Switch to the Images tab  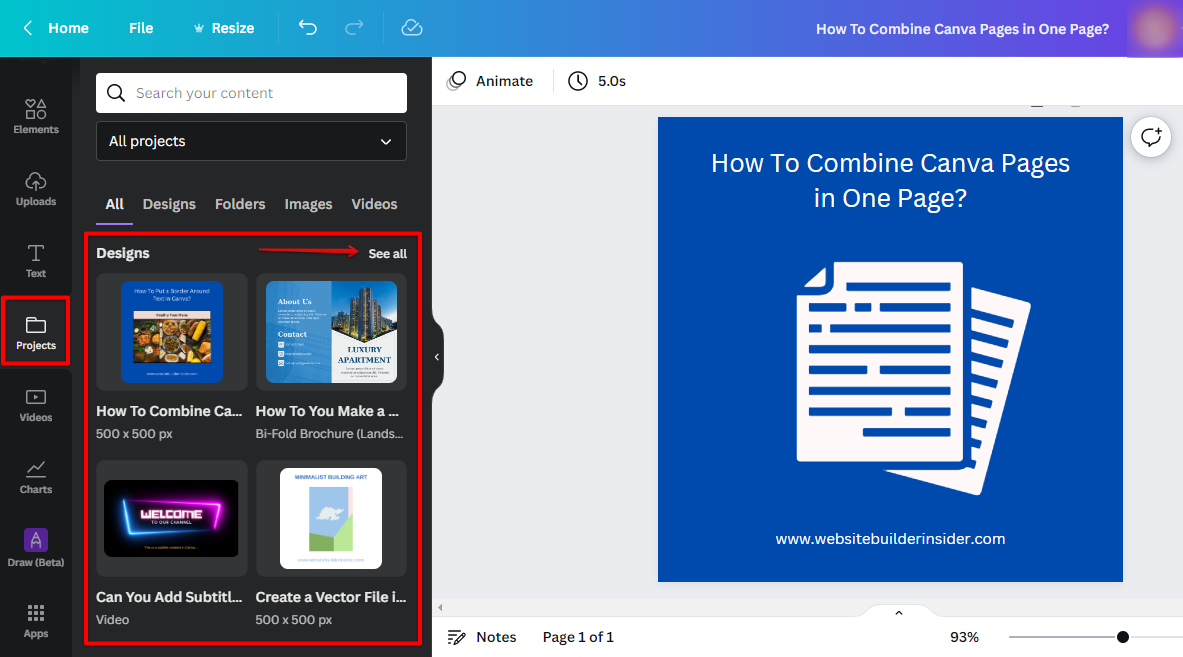(308, 204)
